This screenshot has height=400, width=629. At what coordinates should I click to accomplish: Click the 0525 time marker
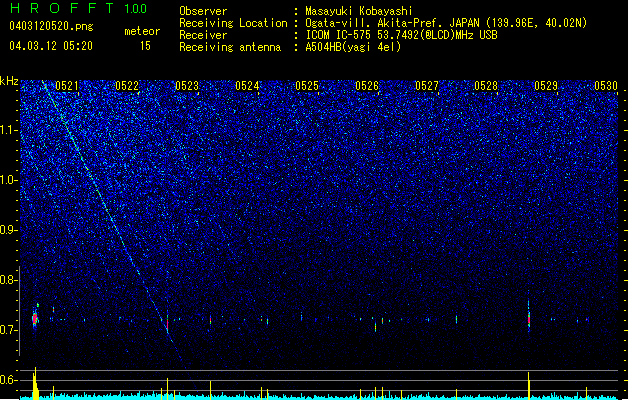click(307, 86)
